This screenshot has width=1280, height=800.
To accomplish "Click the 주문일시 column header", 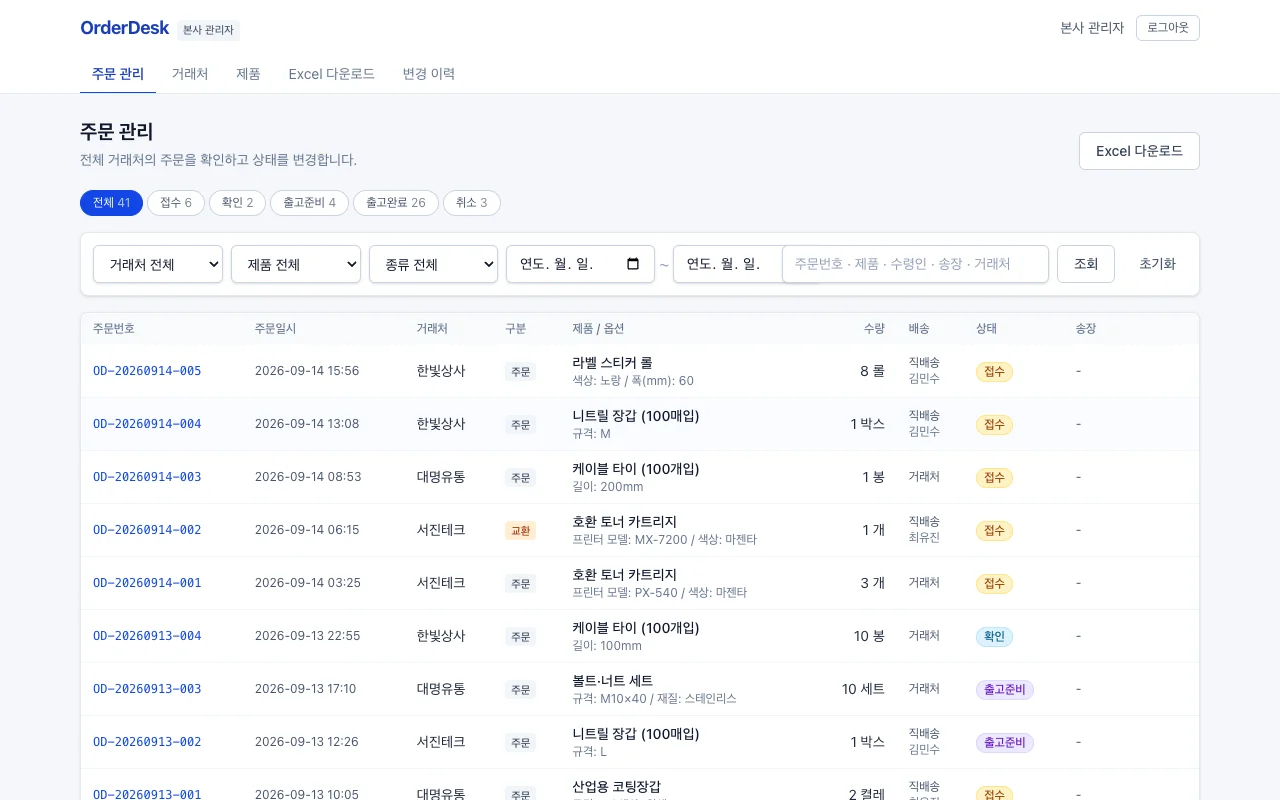I will [x=275, y=328].
